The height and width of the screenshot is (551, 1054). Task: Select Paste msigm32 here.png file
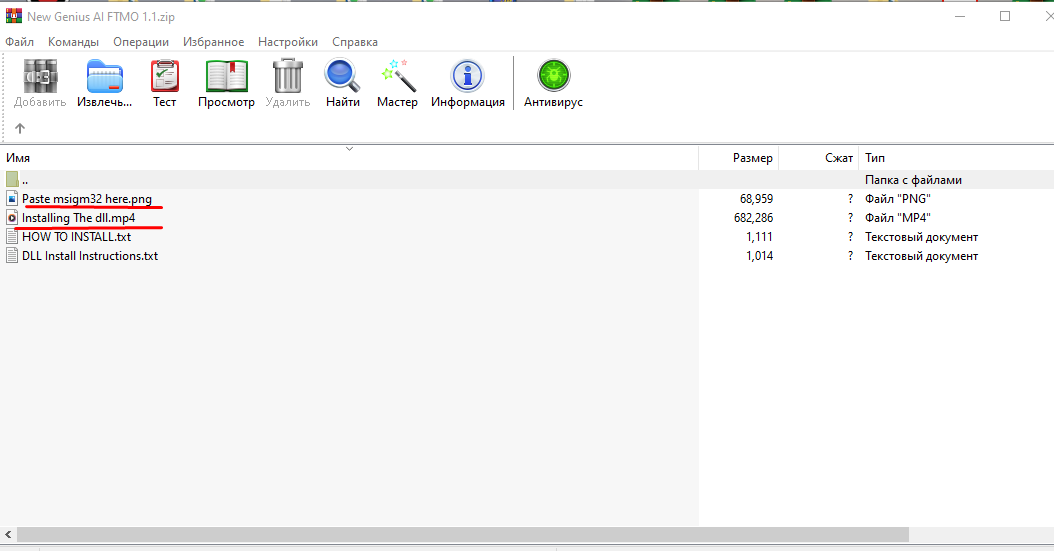click(87, 199)
